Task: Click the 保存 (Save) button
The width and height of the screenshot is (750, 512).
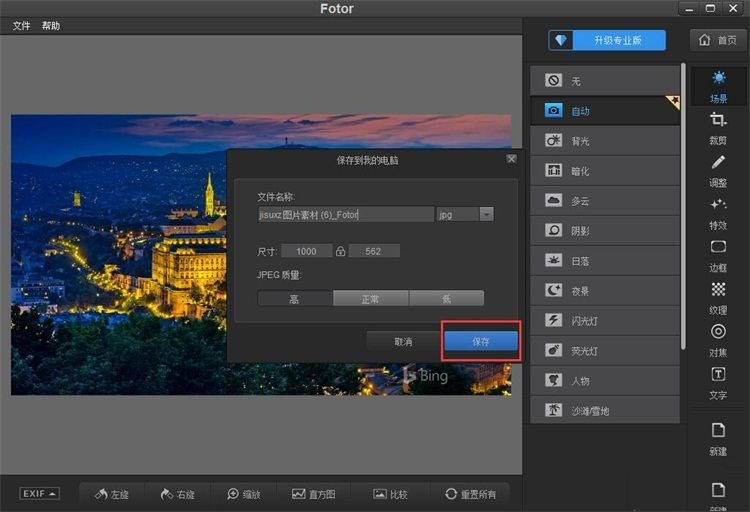Action: [481, 341]
